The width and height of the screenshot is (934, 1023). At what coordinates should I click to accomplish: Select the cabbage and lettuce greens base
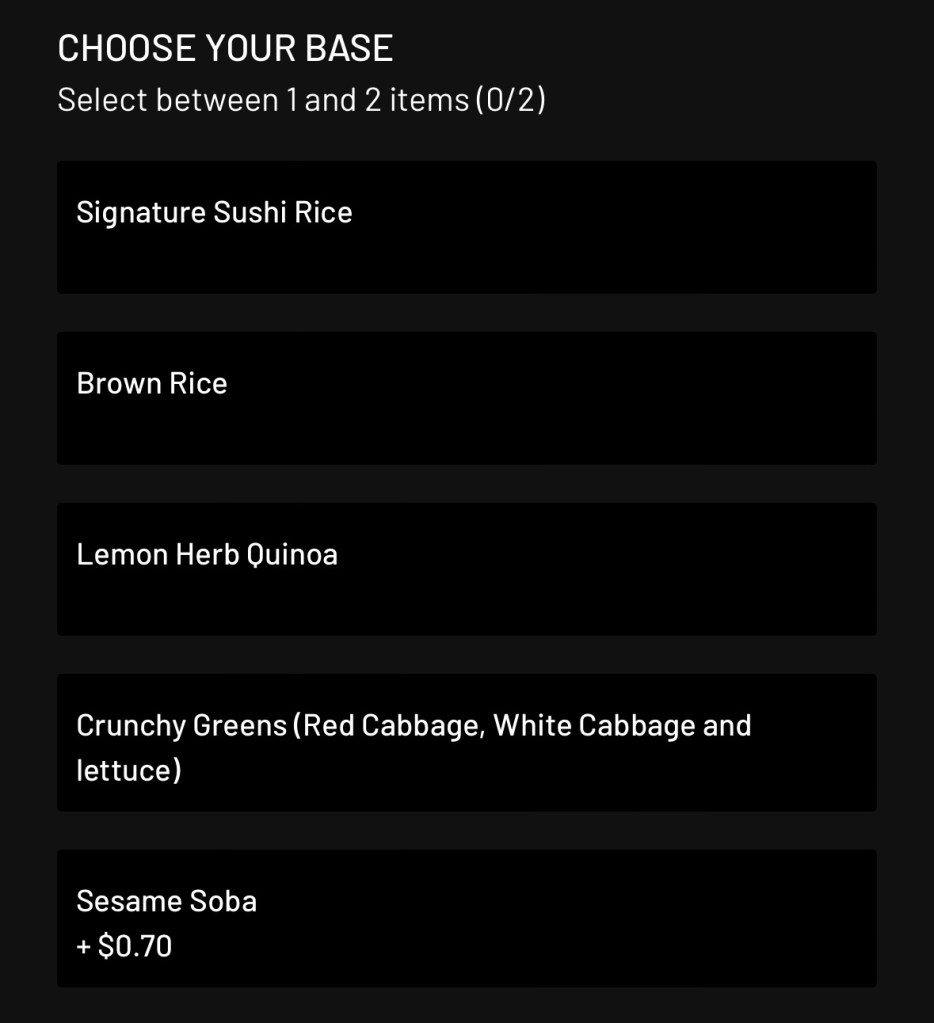[x=466, y=742]
